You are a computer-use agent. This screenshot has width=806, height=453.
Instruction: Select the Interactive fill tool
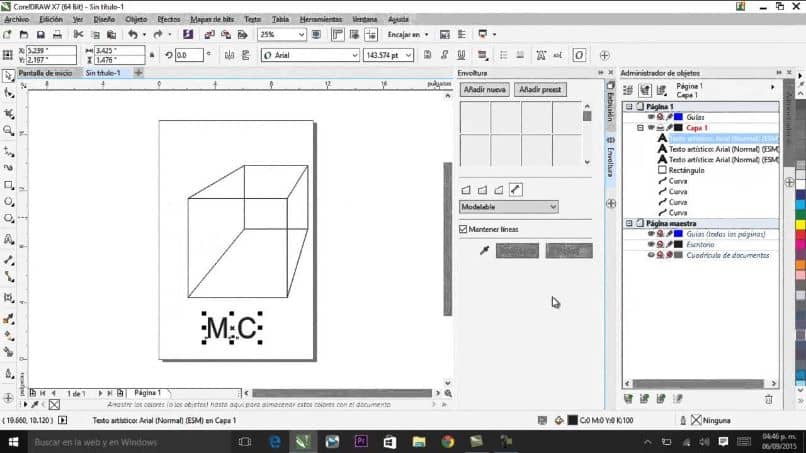point(8,336)
